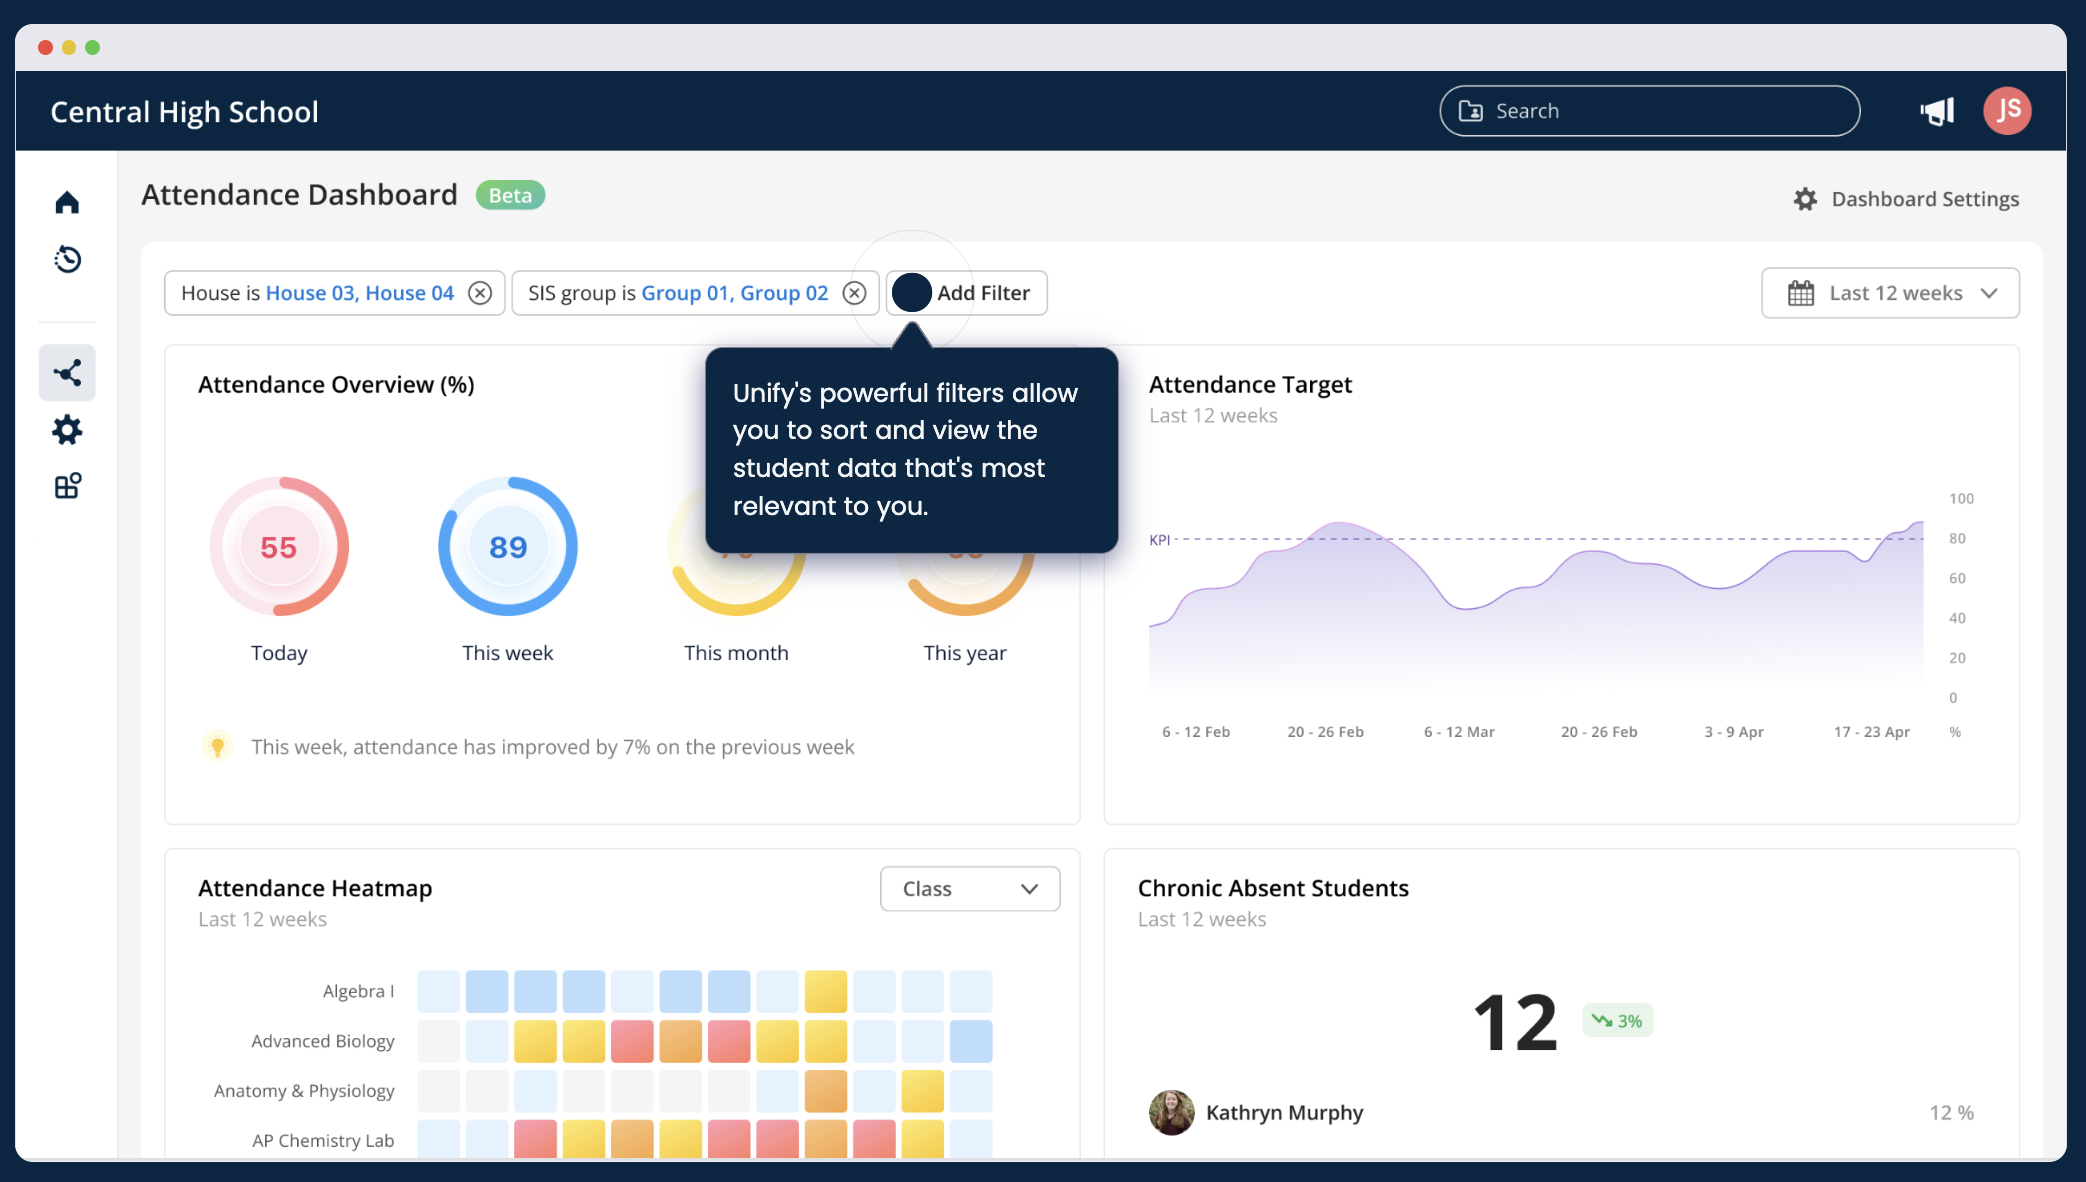
Task: Expand the Class dropdown on Attendance Heatmap
Action: (969, 888)
